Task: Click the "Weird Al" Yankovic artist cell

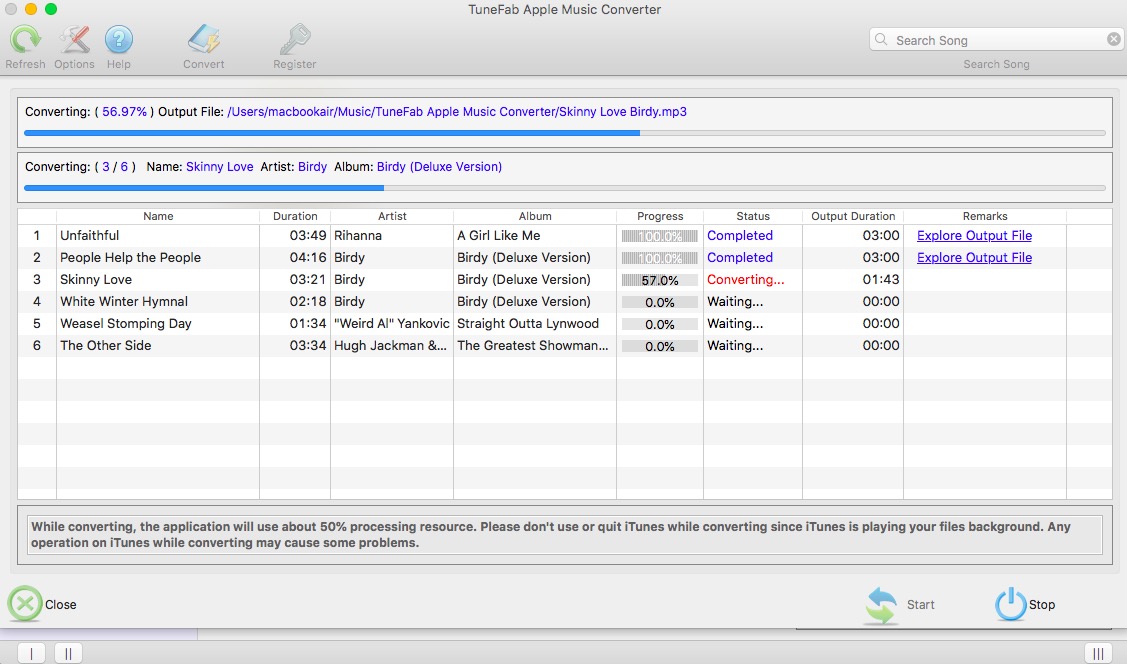Action: coord(392,323)
